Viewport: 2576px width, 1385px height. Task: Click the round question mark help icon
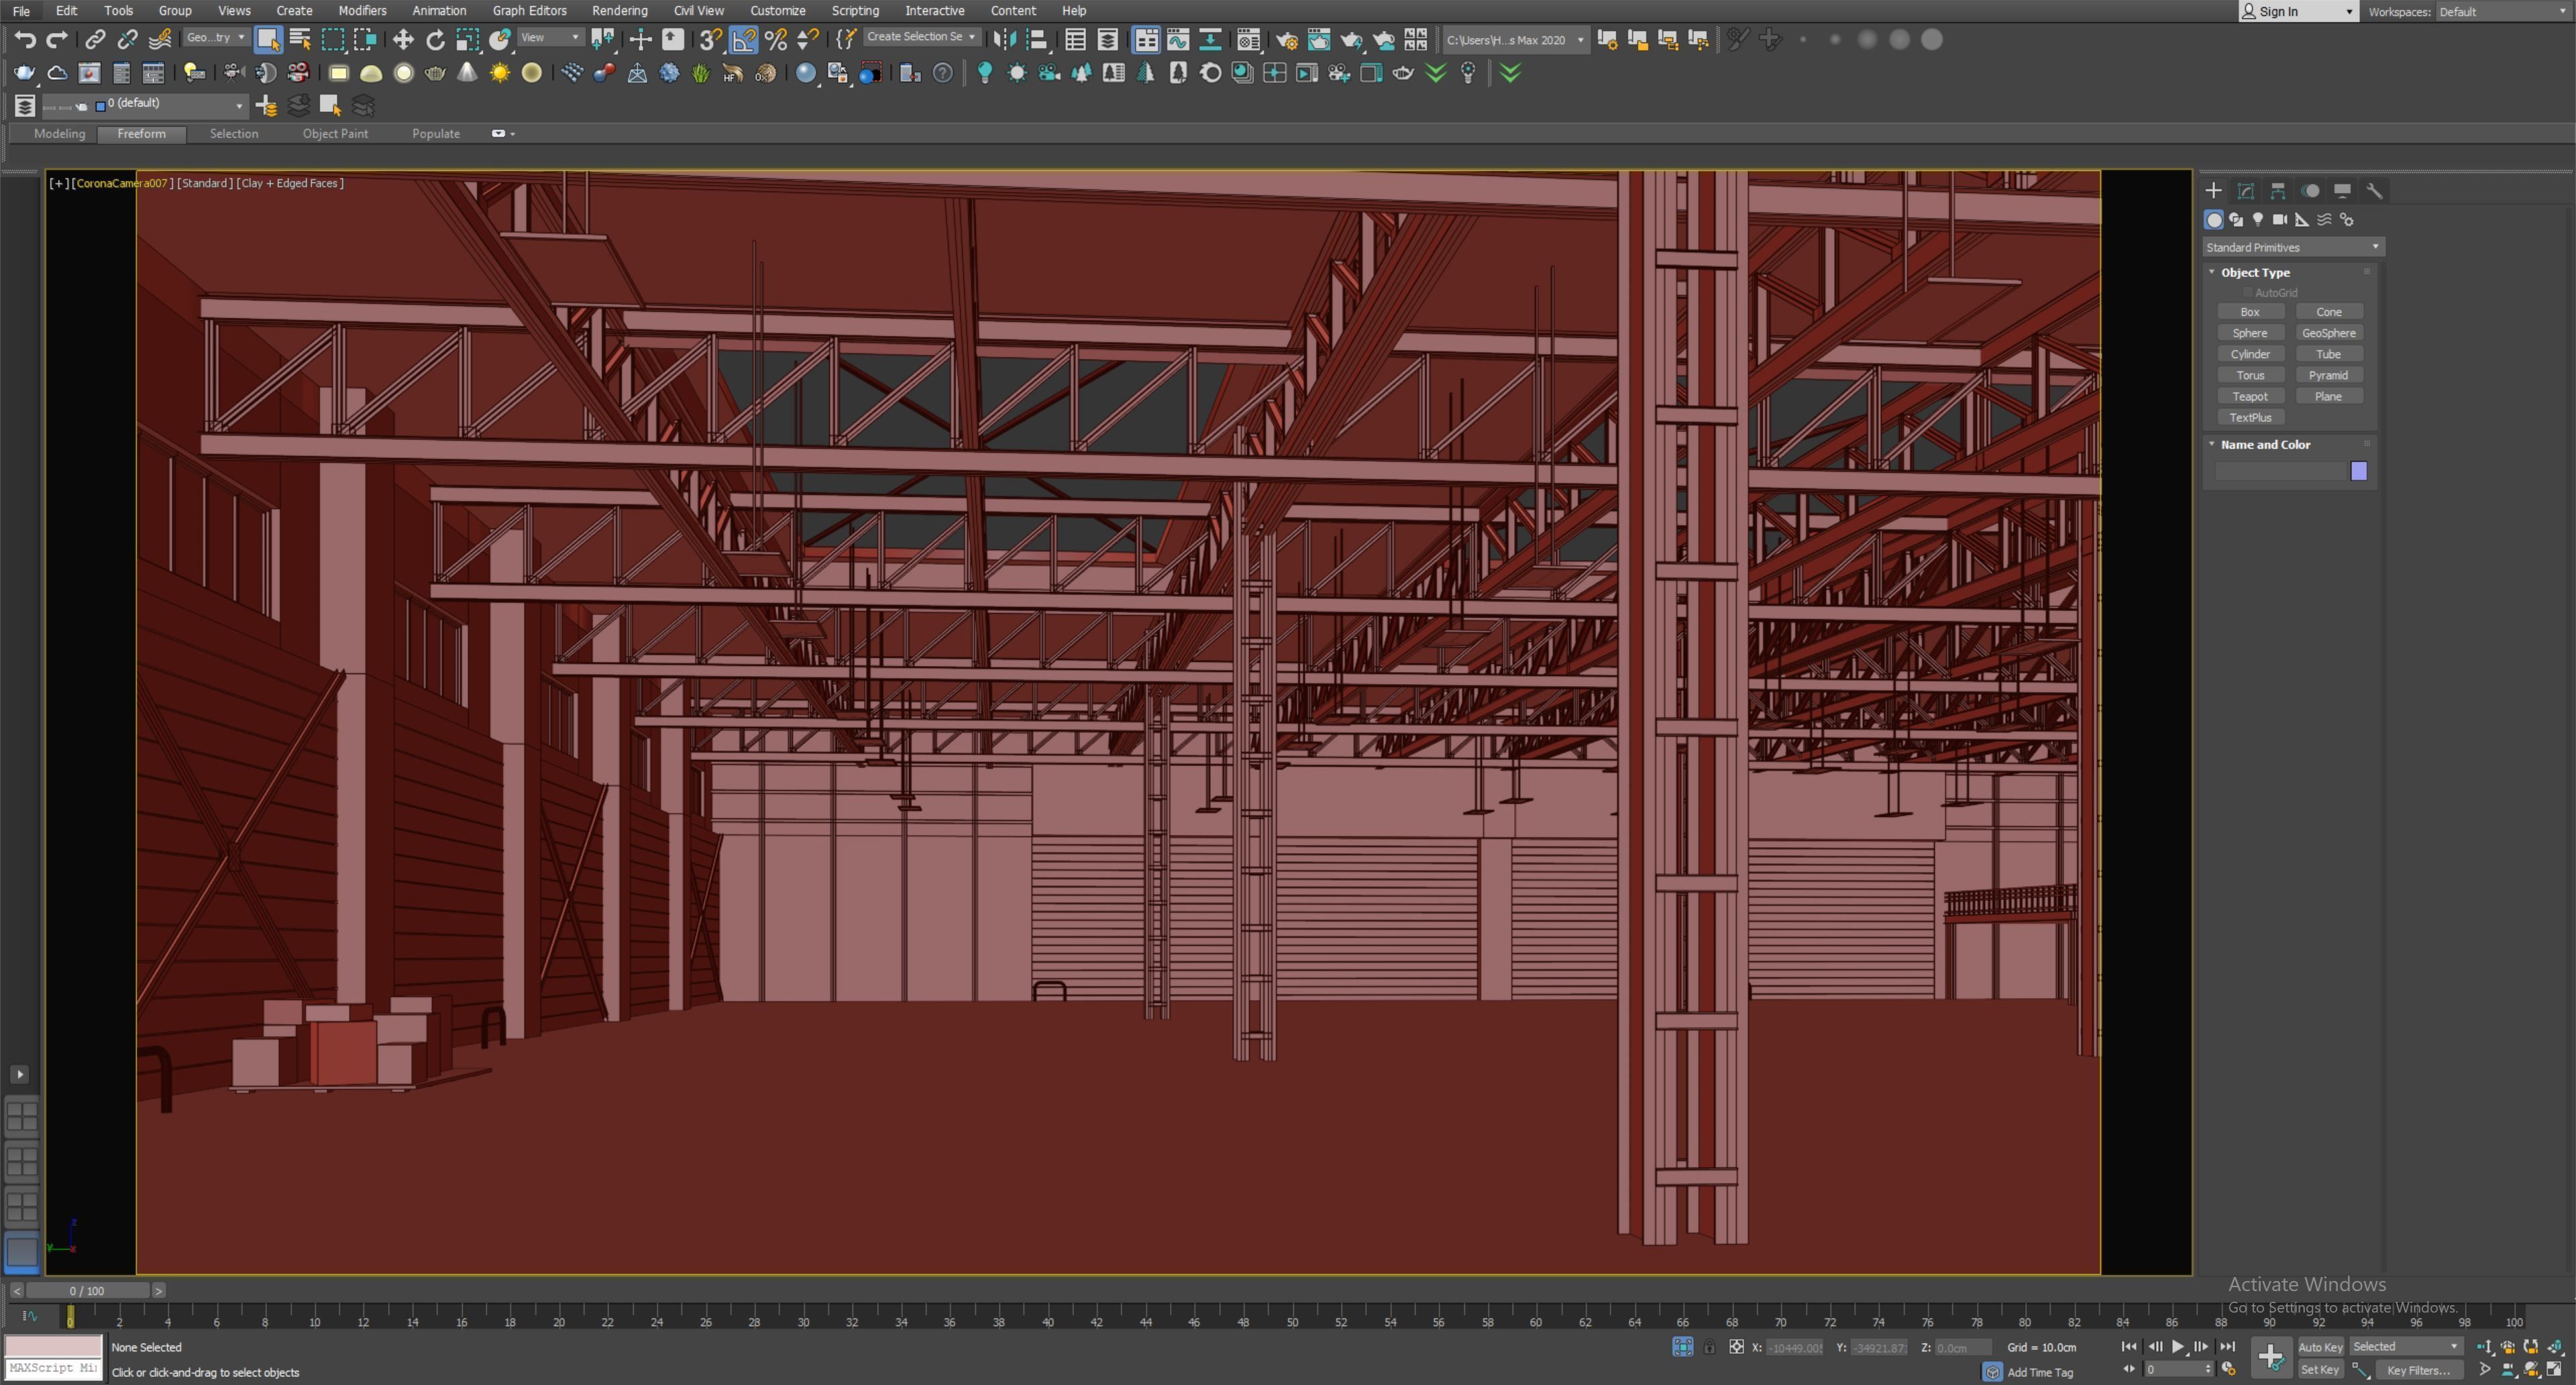942,73
